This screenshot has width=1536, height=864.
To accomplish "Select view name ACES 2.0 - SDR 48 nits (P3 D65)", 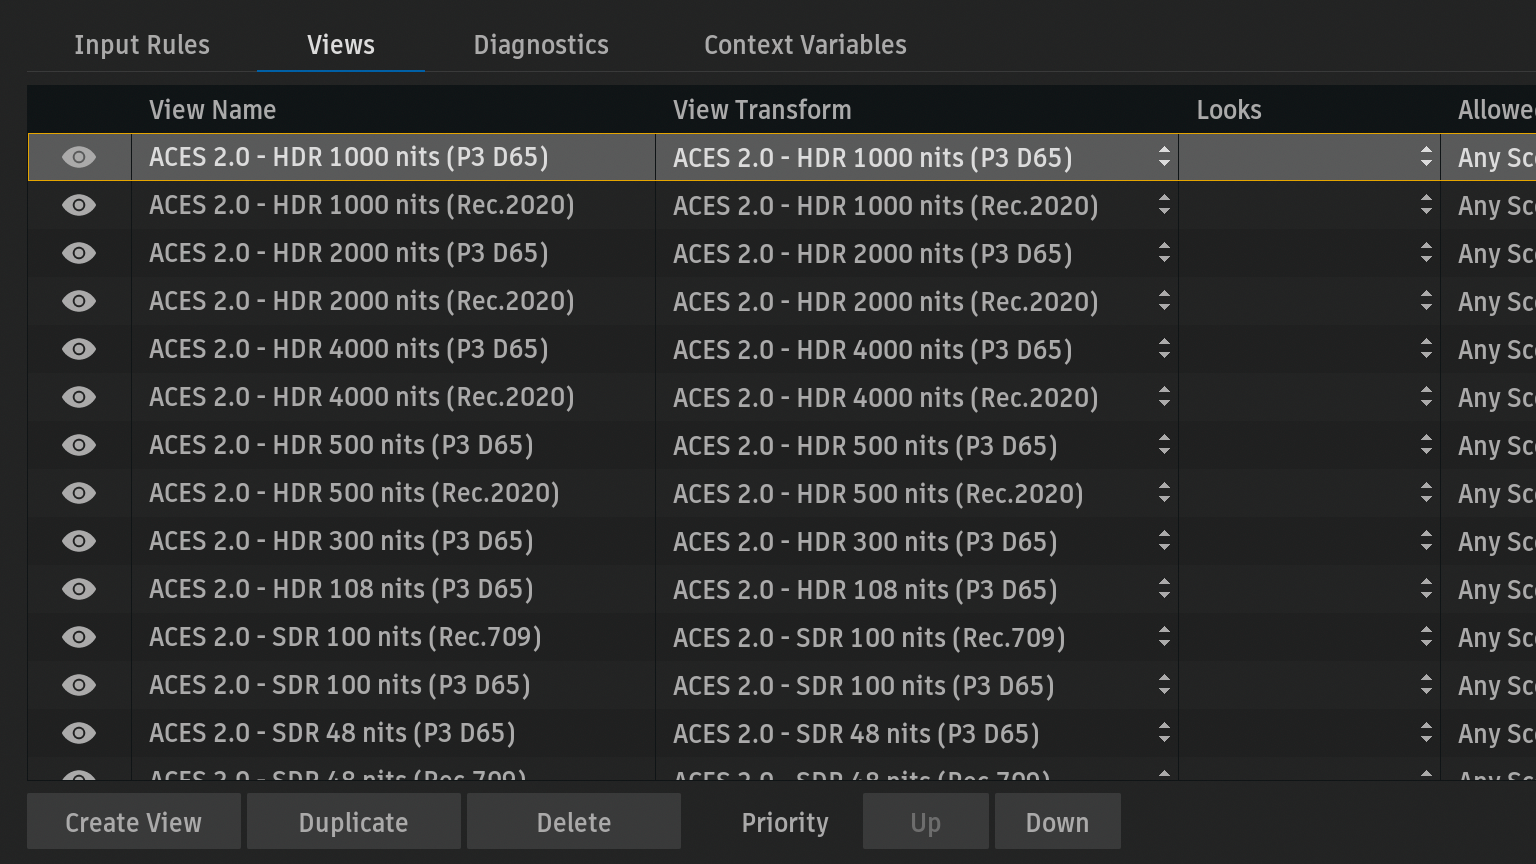I will point(332,733).
